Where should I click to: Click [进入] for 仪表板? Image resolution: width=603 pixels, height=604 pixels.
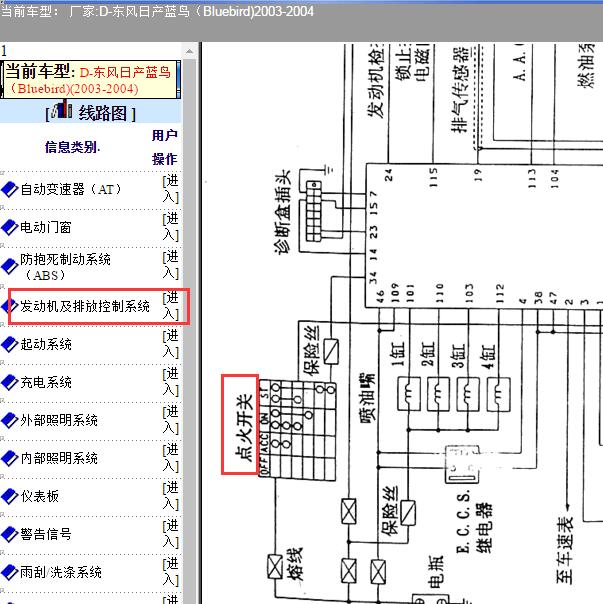pyautogui.click(x=171, y=496)
